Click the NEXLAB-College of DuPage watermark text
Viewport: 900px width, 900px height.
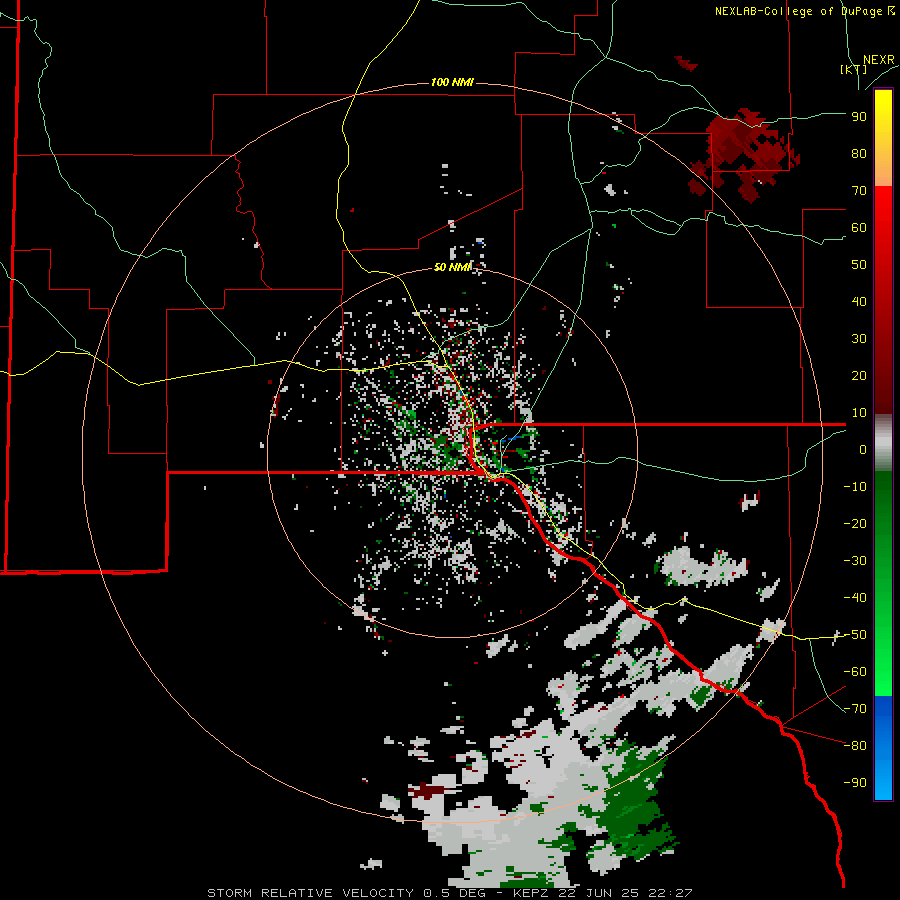805,11
